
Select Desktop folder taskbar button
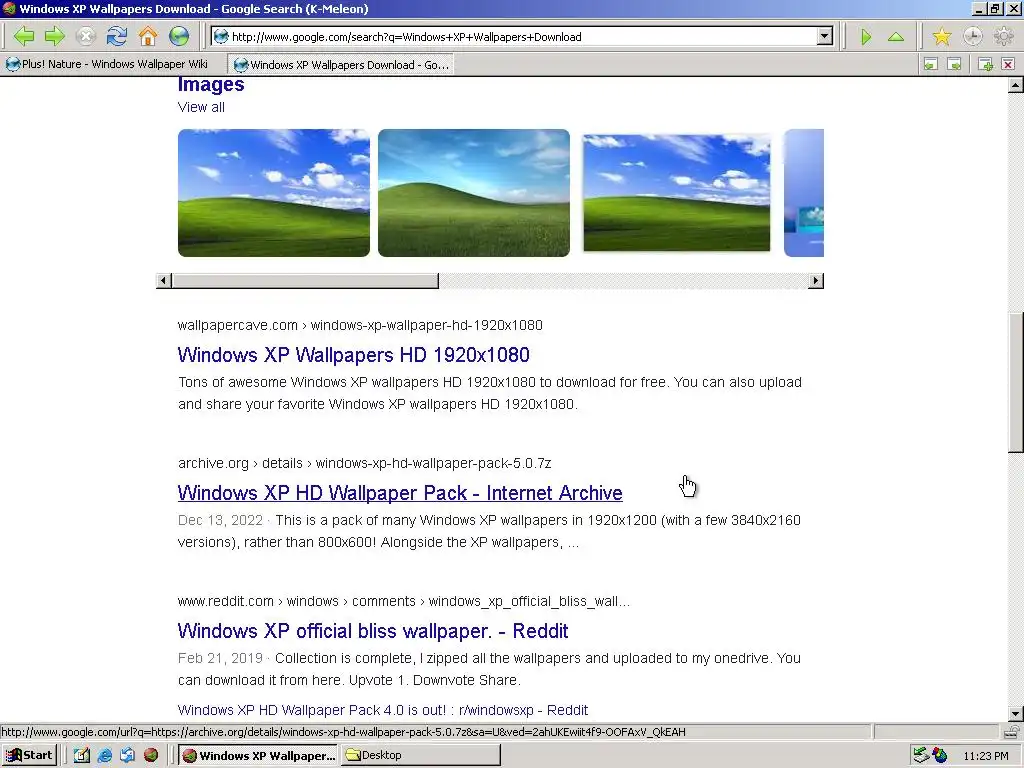tap(421, 755)
